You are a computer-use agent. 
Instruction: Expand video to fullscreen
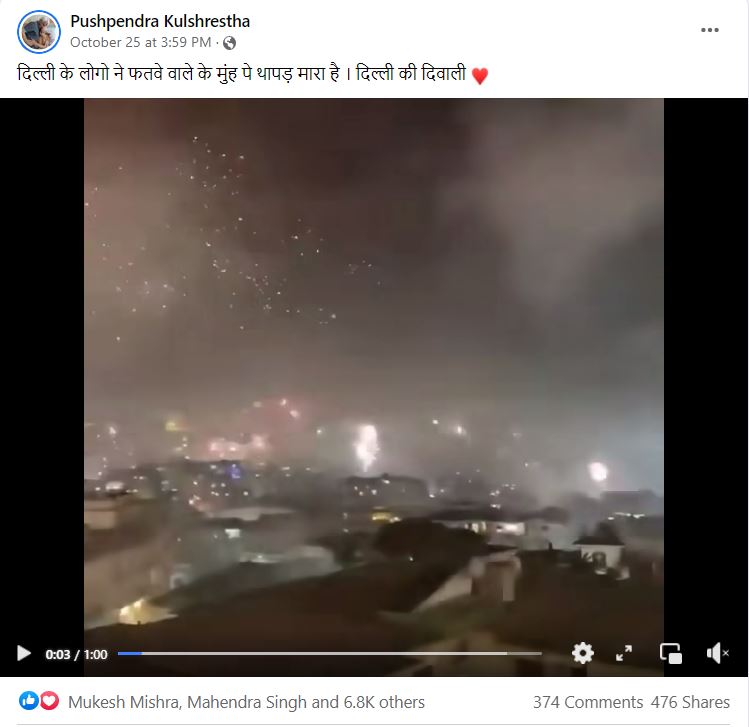(x=624, y=653)
